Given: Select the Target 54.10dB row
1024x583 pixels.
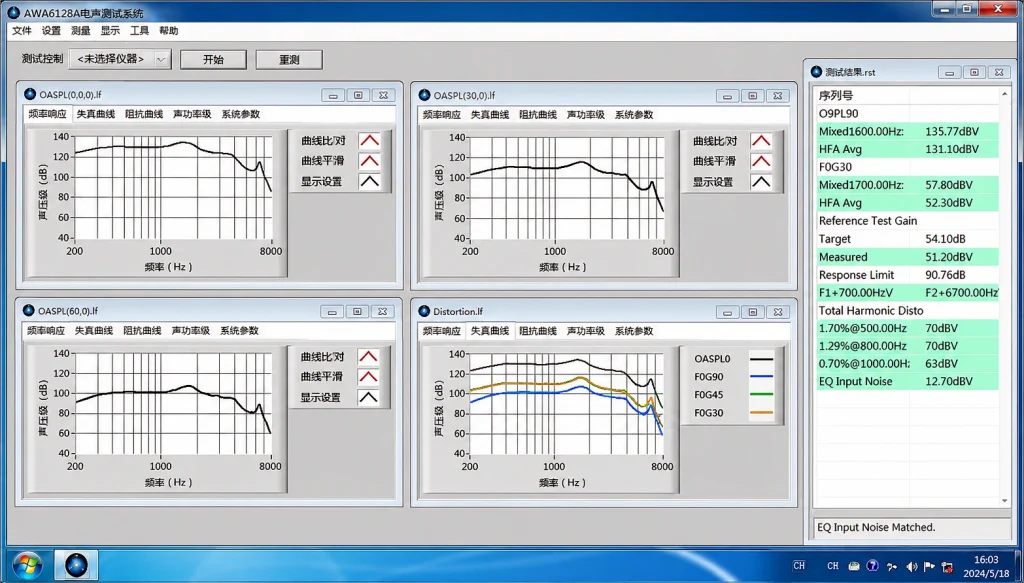Looking at the screenshot, I should tap(908, 239).
